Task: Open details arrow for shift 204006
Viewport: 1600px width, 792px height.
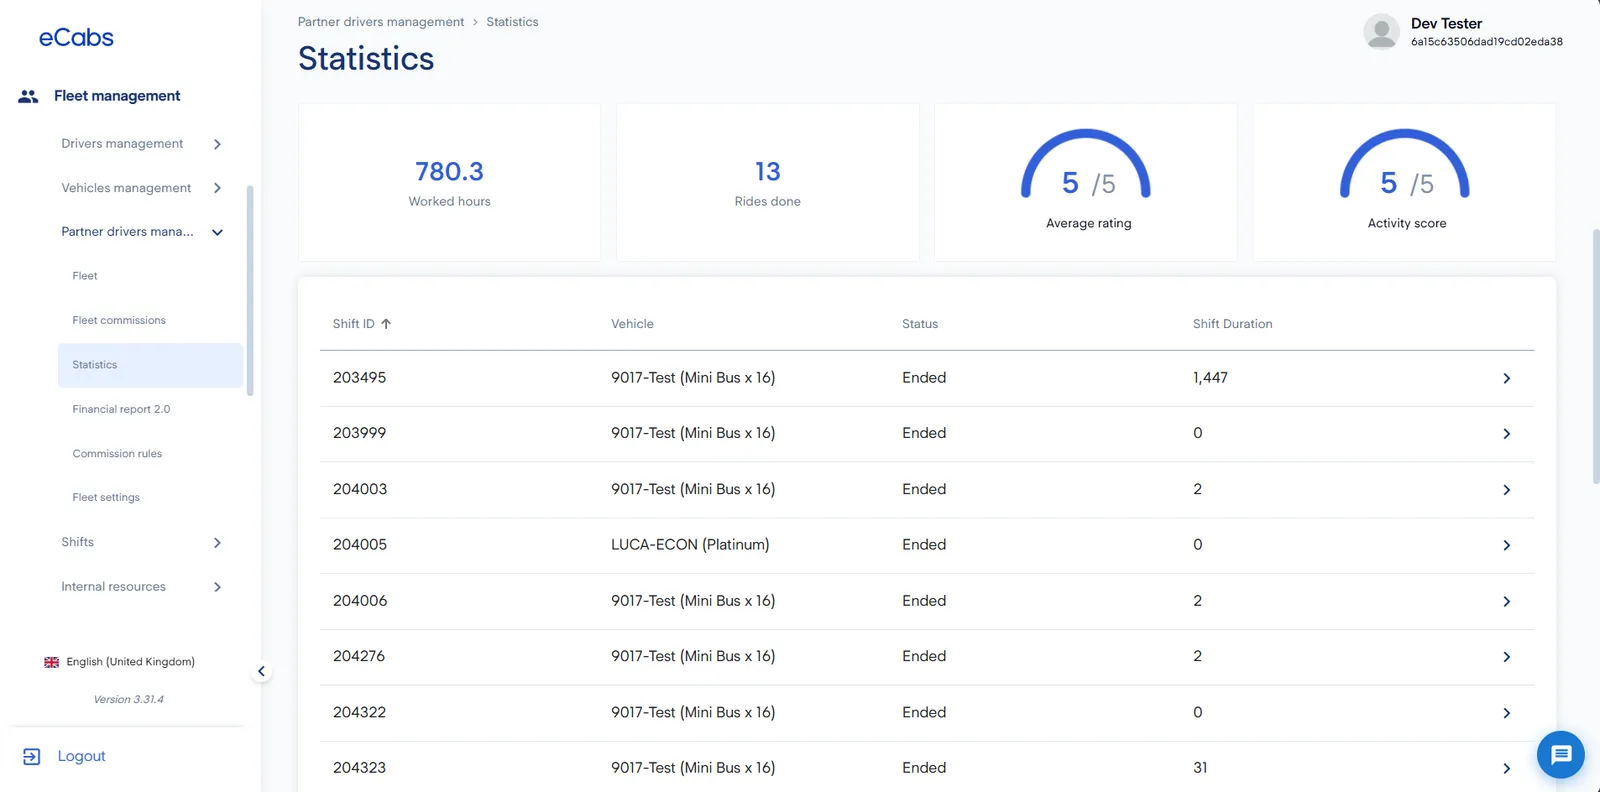Action: pos(1506,601)
